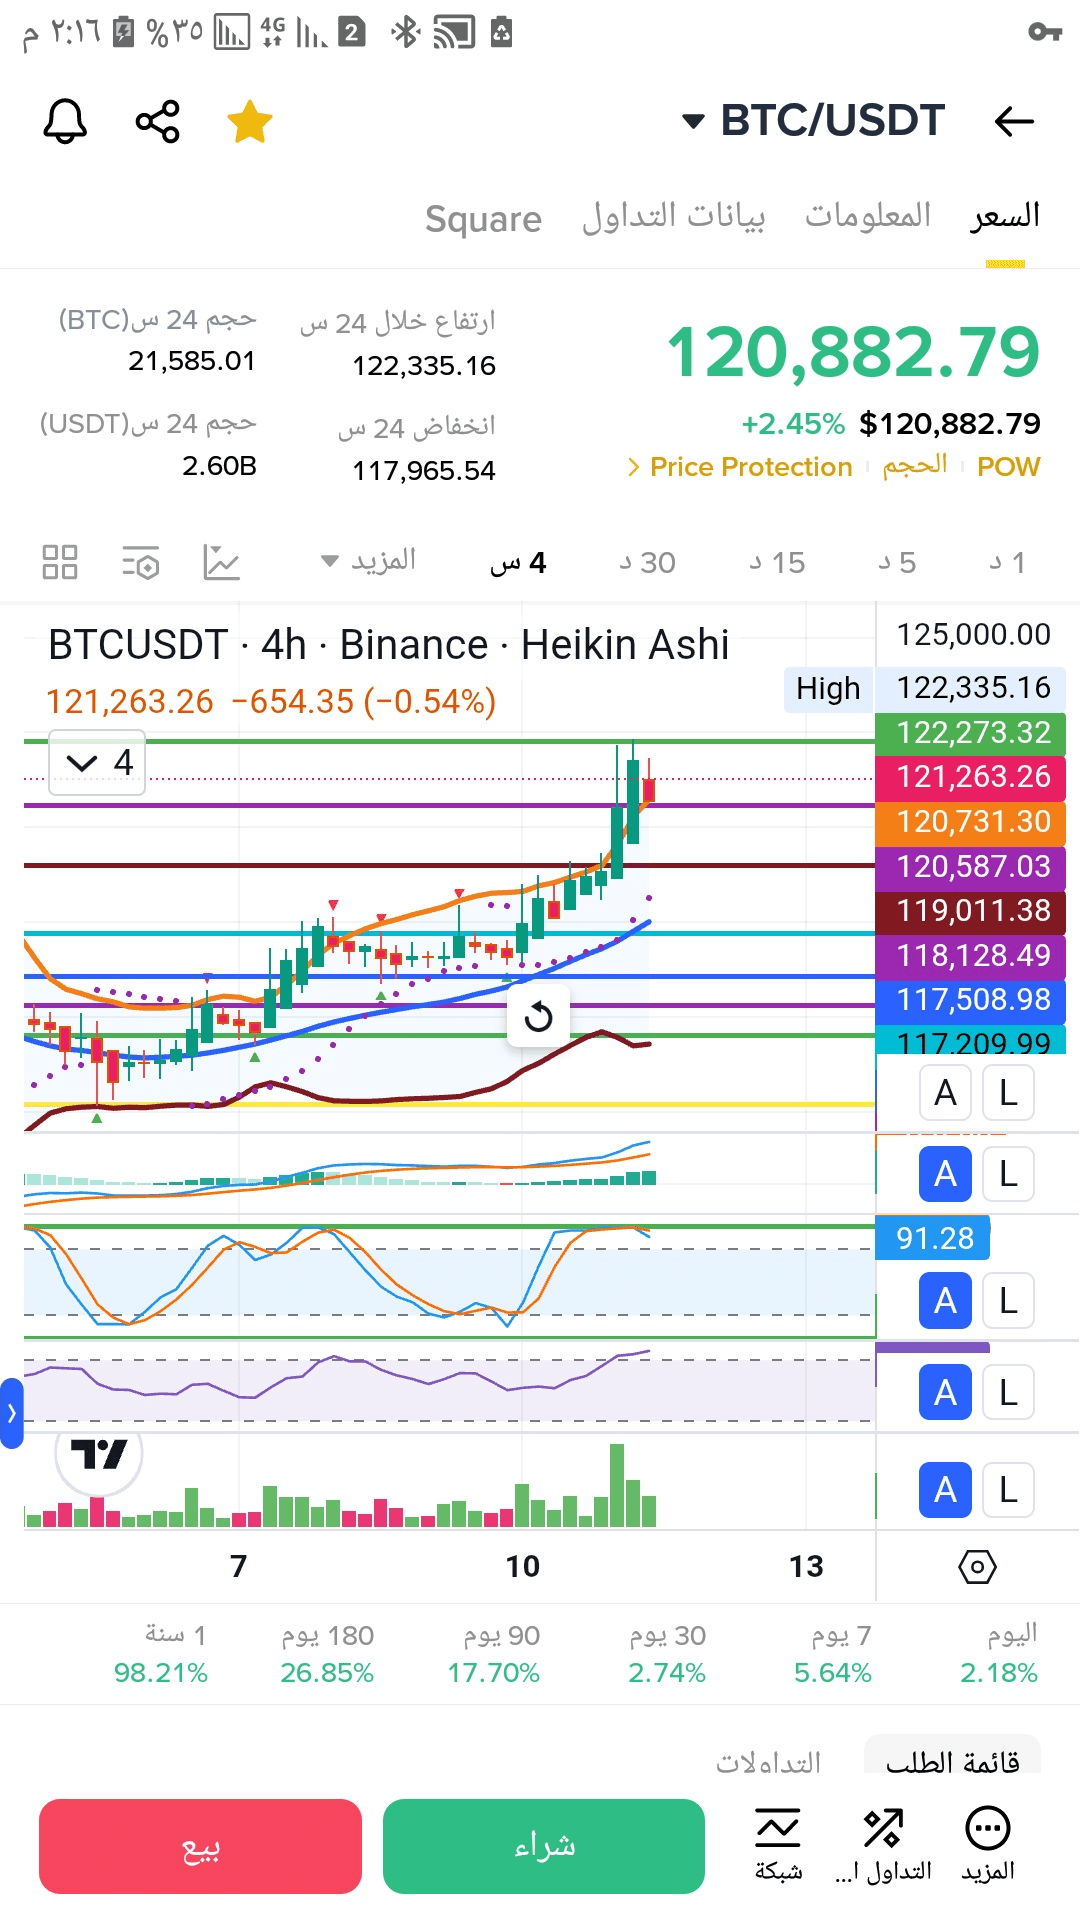Screen dimensions: 1080x1920
Task: Open المزيد more options icon
Action: click(988, 1846)
